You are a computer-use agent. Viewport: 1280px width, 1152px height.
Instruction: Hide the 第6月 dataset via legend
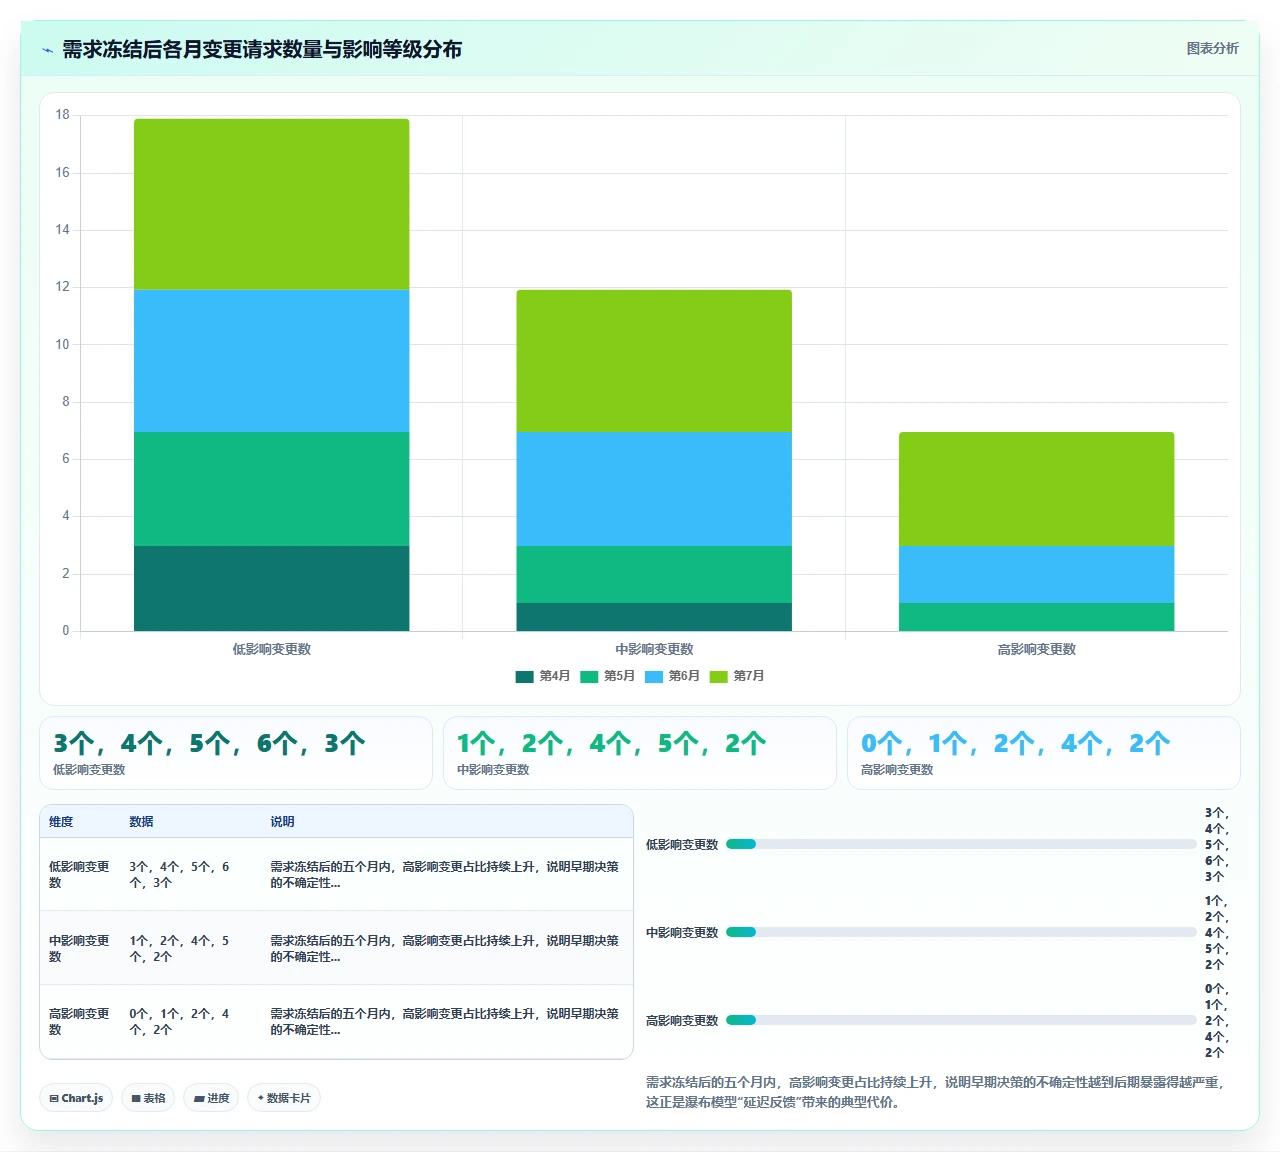[x=673, y=677]
